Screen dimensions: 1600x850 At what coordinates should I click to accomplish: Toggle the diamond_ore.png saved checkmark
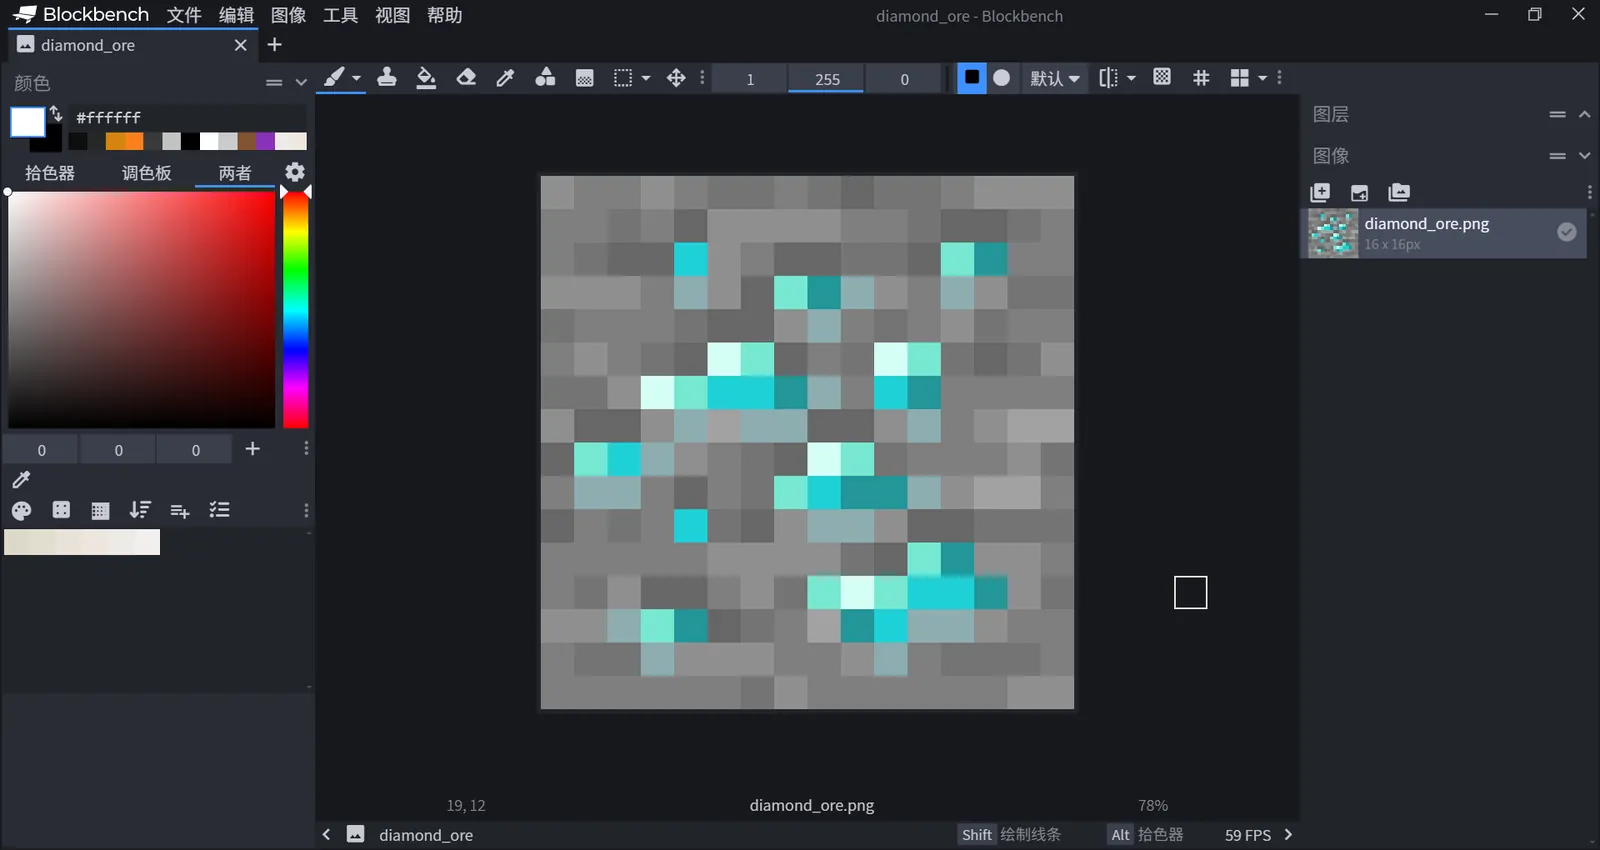[x=1567, y=232]
